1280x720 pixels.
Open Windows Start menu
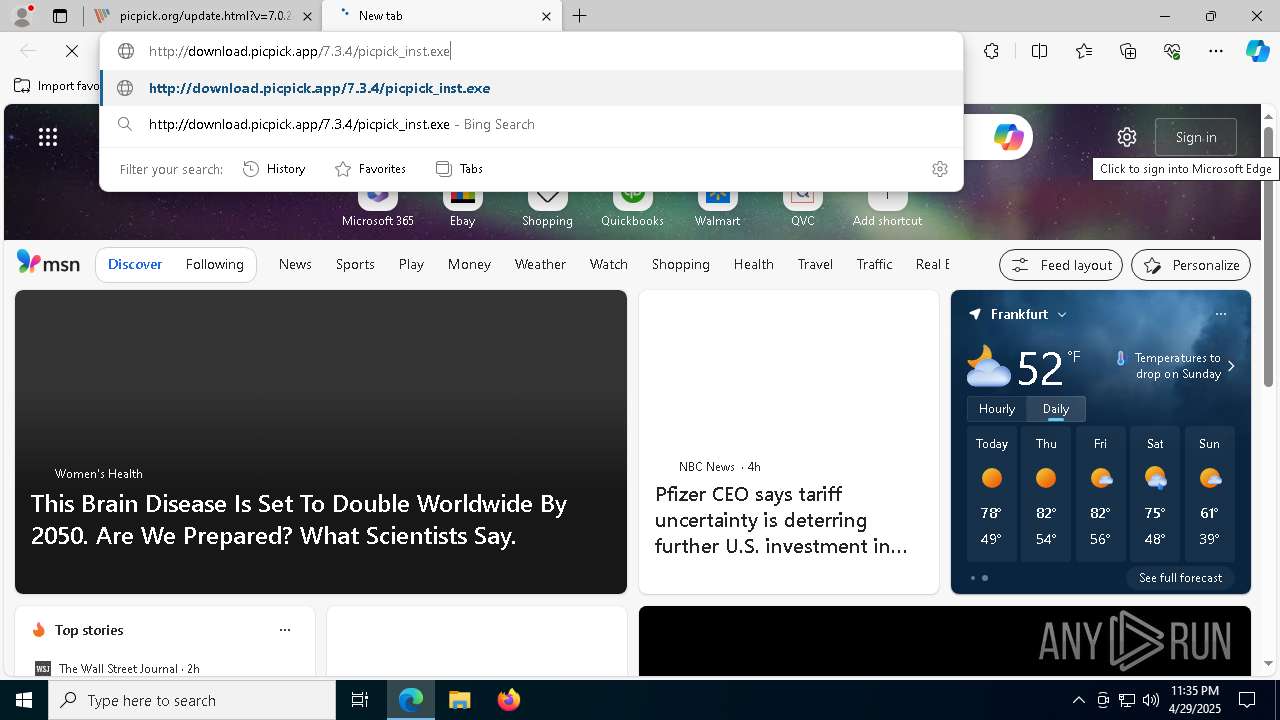(x=24, y=700)
